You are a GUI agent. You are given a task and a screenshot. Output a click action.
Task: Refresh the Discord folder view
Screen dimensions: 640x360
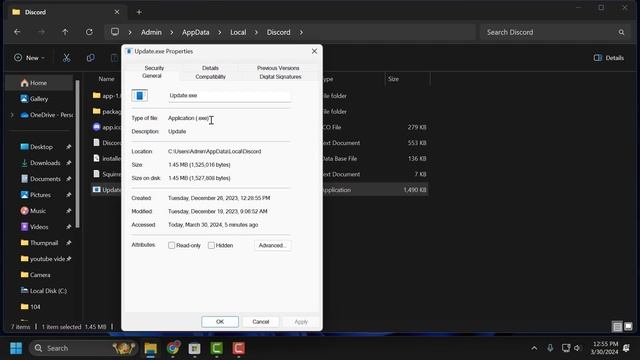point(89,32)
